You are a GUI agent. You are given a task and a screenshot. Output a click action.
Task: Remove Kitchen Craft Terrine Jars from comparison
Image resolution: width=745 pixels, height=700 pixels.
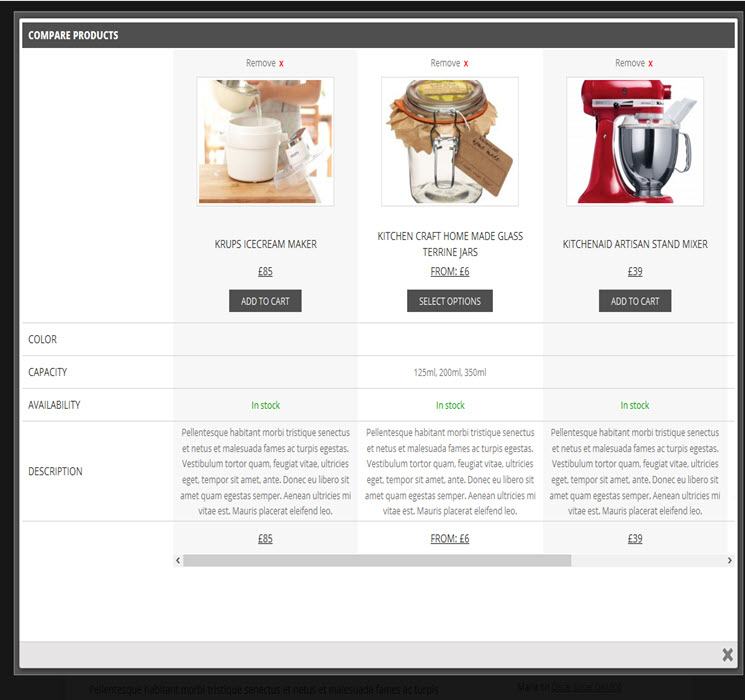[449, 63]
